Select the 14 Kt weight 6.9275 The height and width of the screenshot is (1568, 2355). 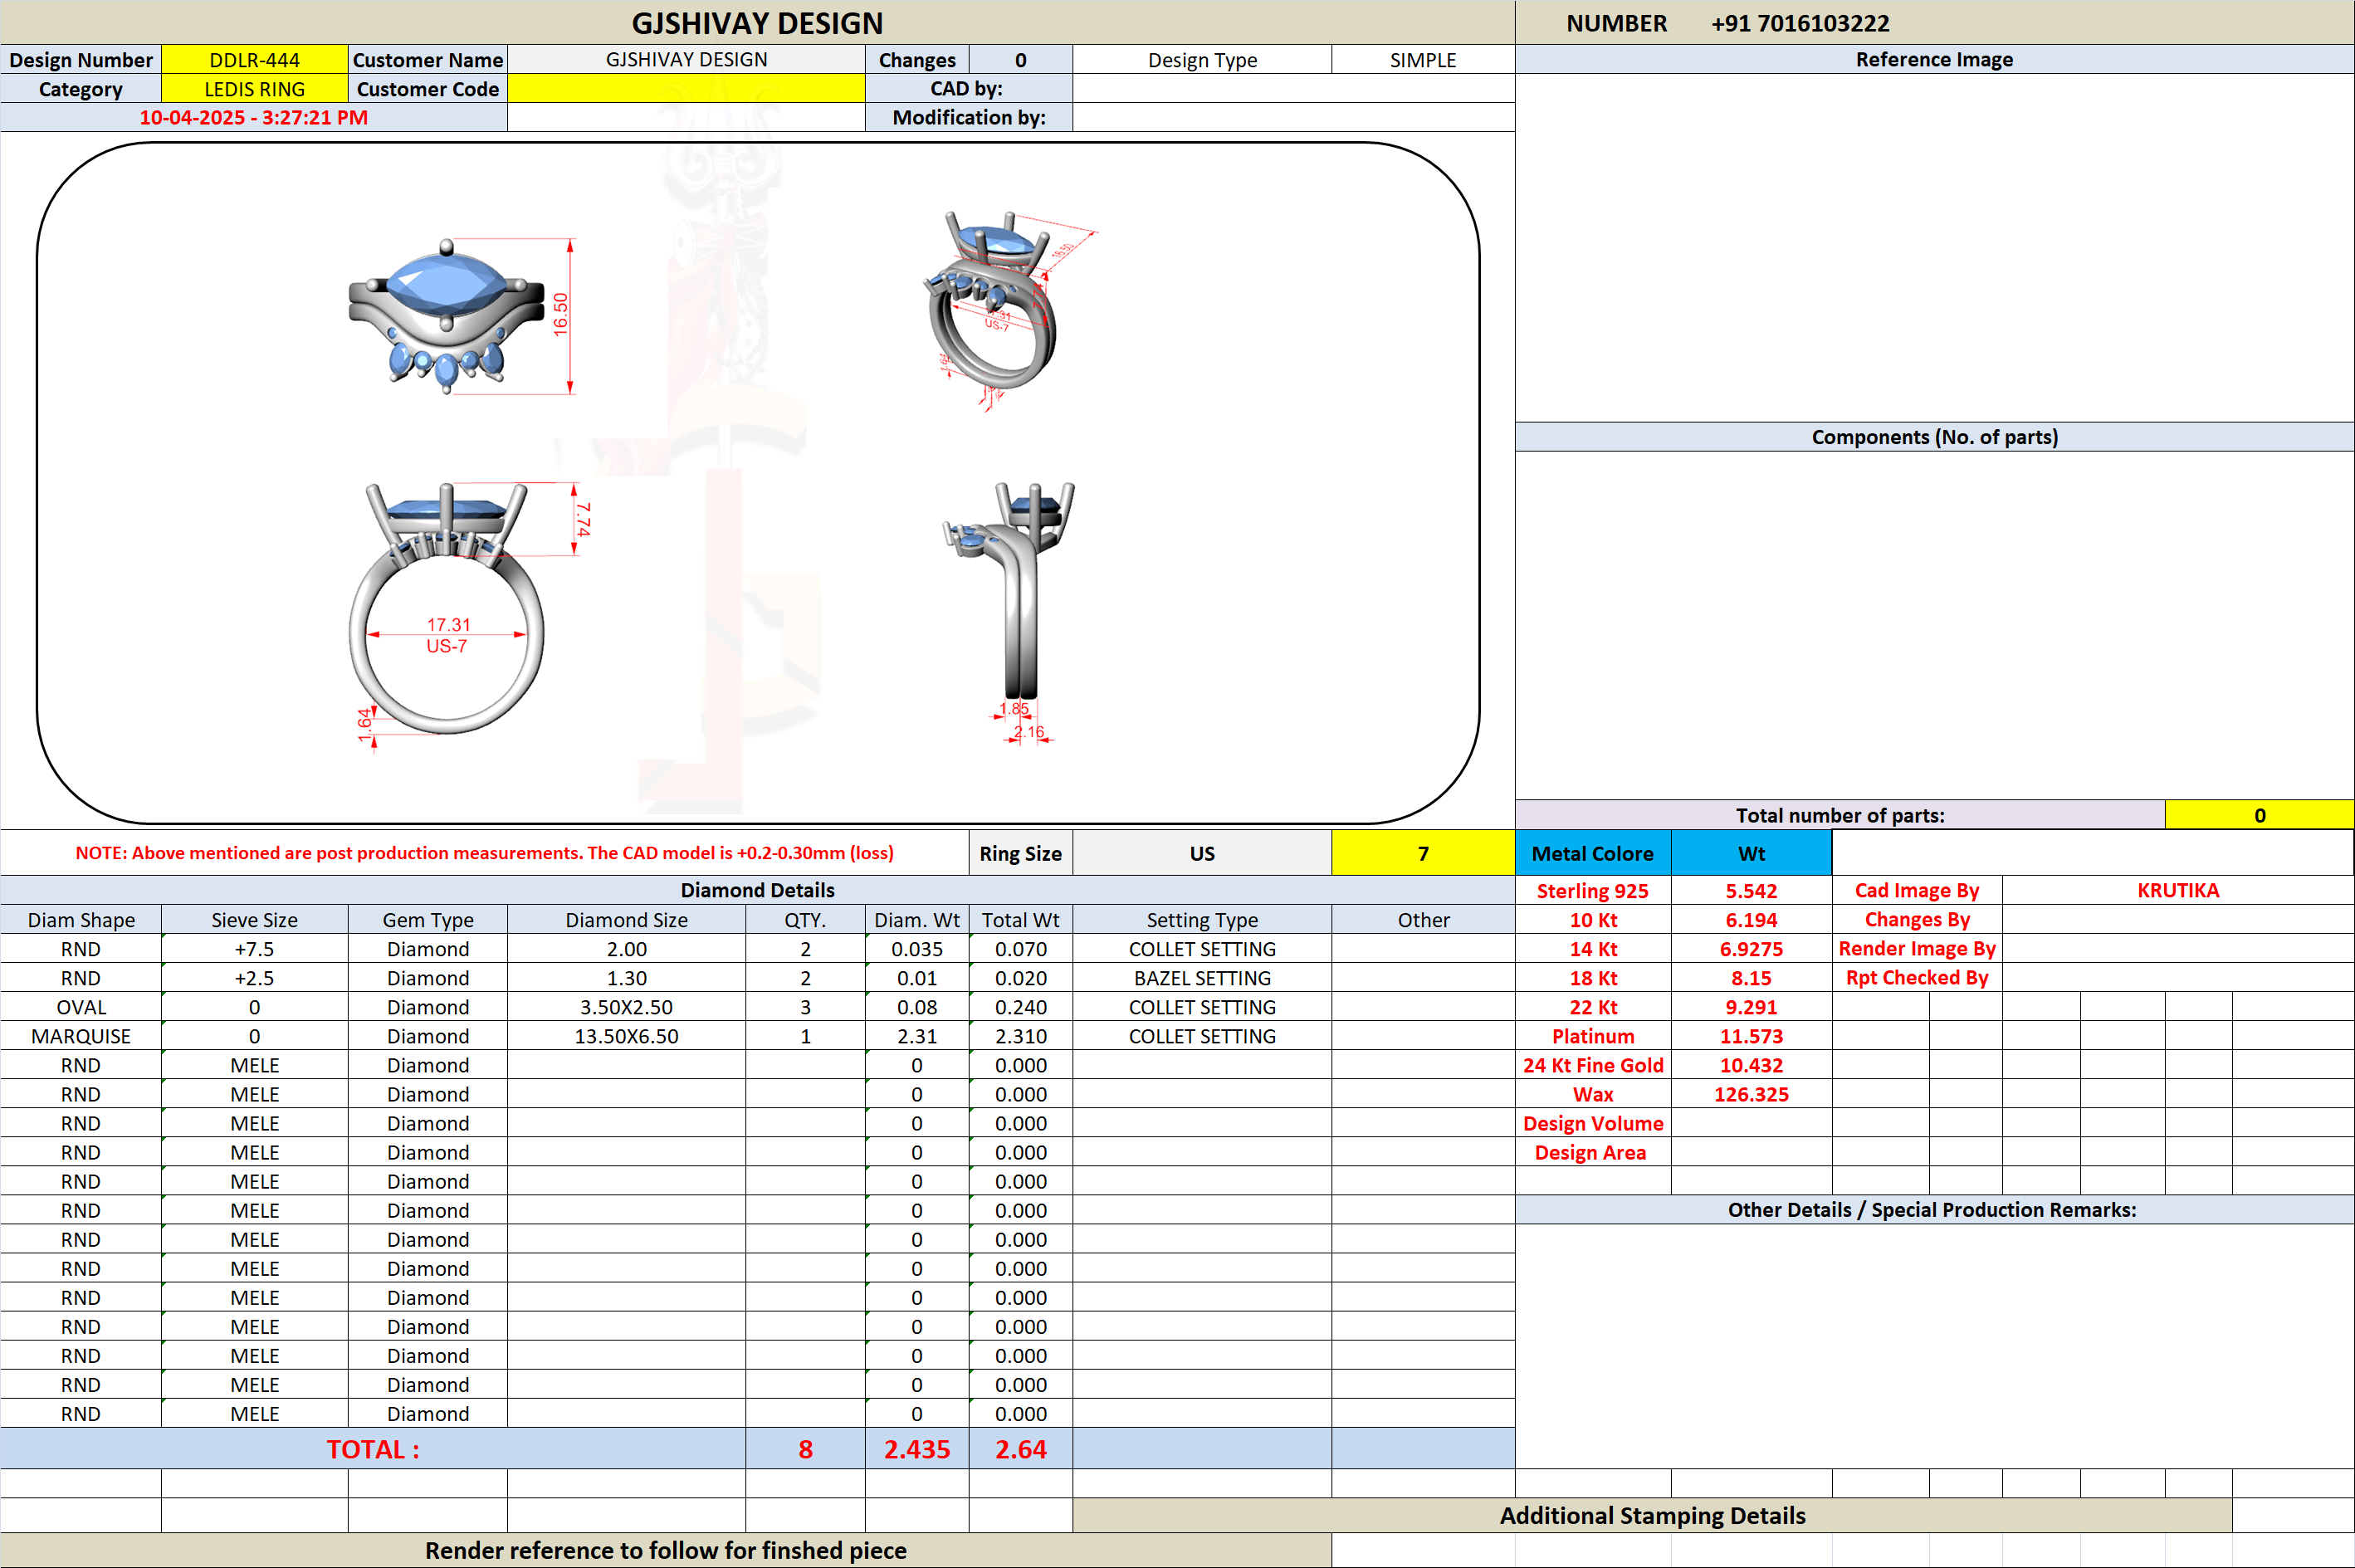click(1751, 949)
